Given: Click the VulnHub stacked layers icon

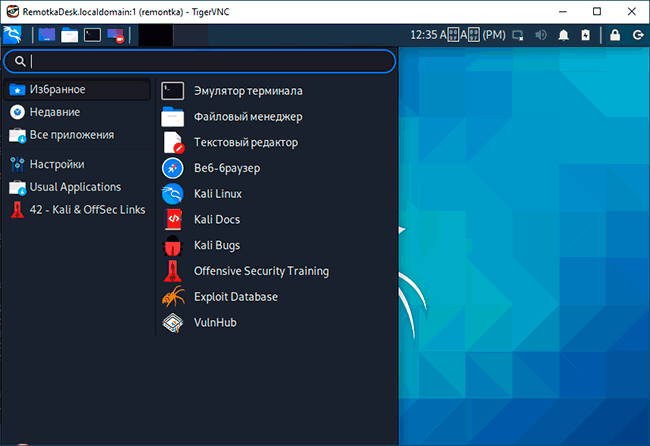Looking at the screenshot, I should pos(172,323).
